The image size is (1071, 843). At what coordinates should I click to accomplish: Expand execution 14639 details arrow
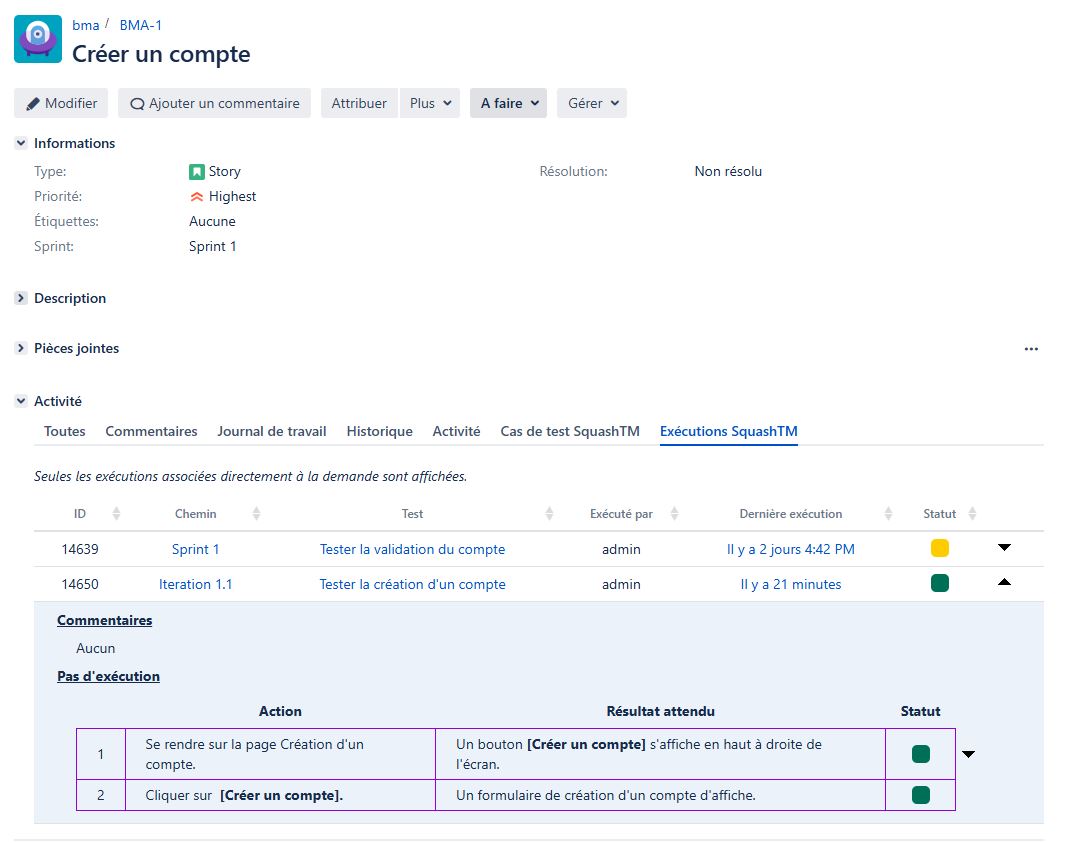tap(1004, 548)
